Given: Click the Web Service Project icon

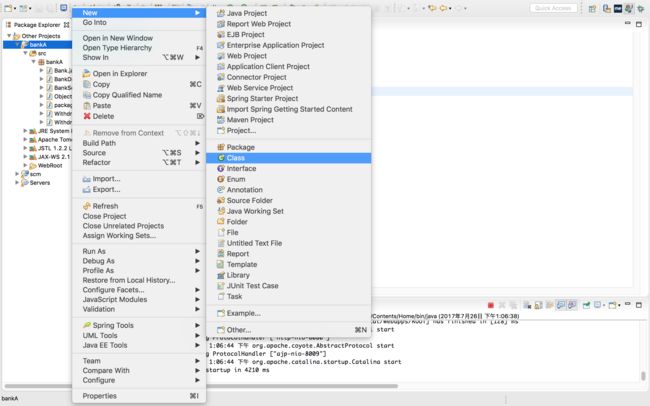Looking at the screenshot, I should 221,88.
